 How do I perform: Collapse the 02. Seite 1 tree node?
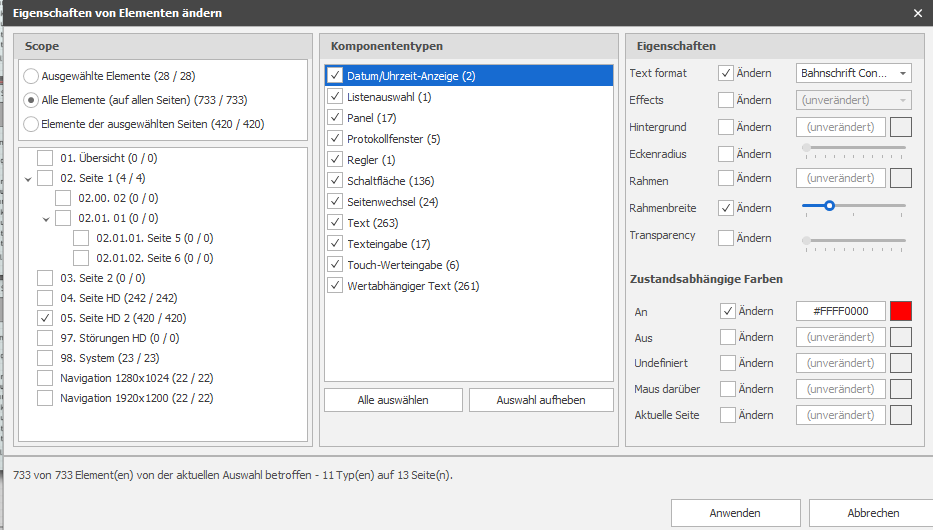(x=28, y=178)
